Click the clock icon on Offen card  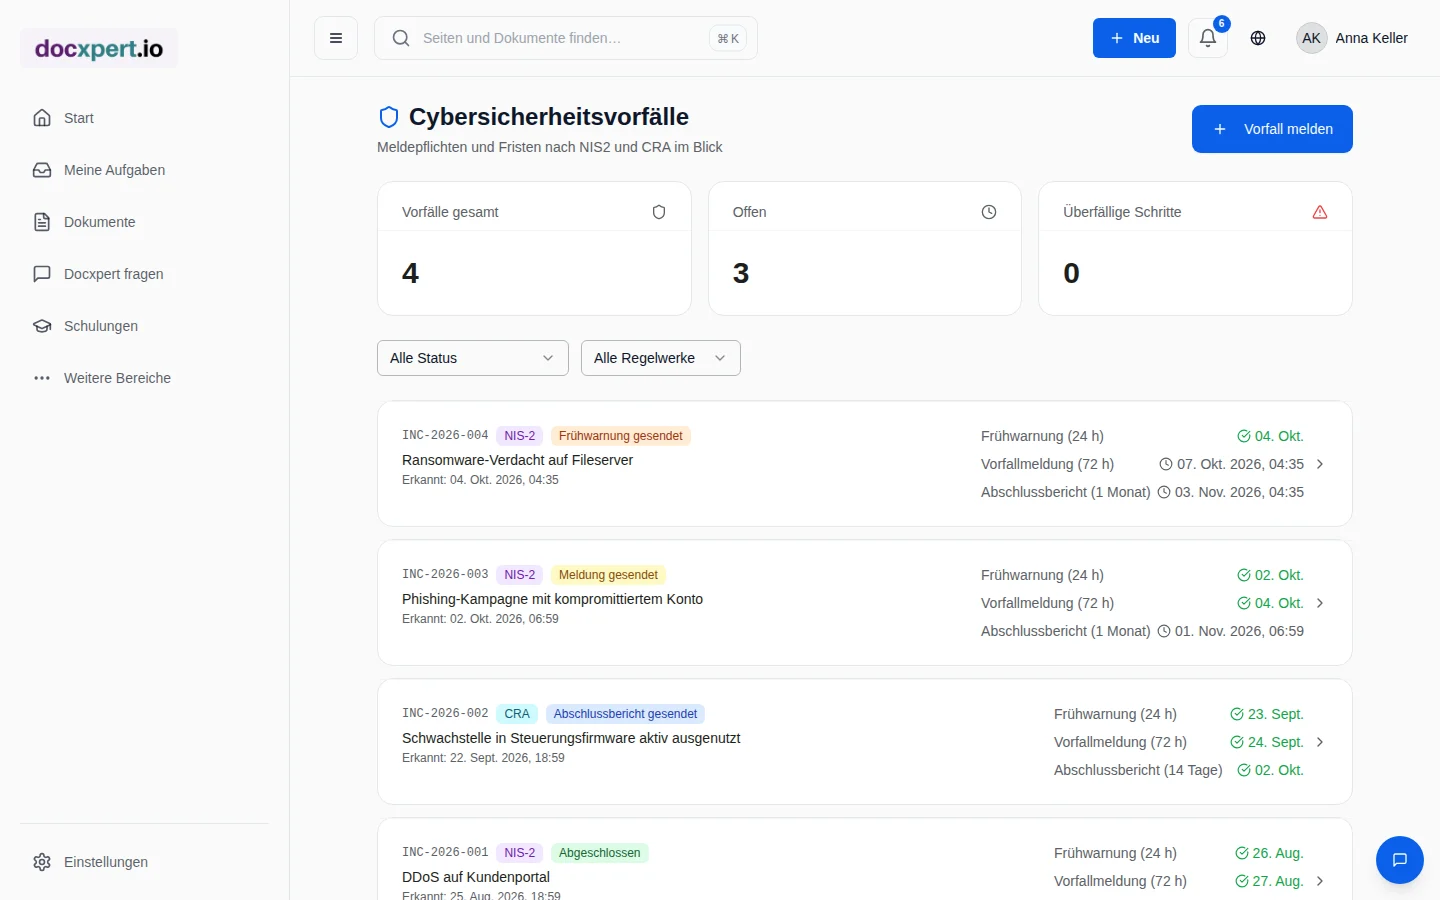(x=989, y=212)
